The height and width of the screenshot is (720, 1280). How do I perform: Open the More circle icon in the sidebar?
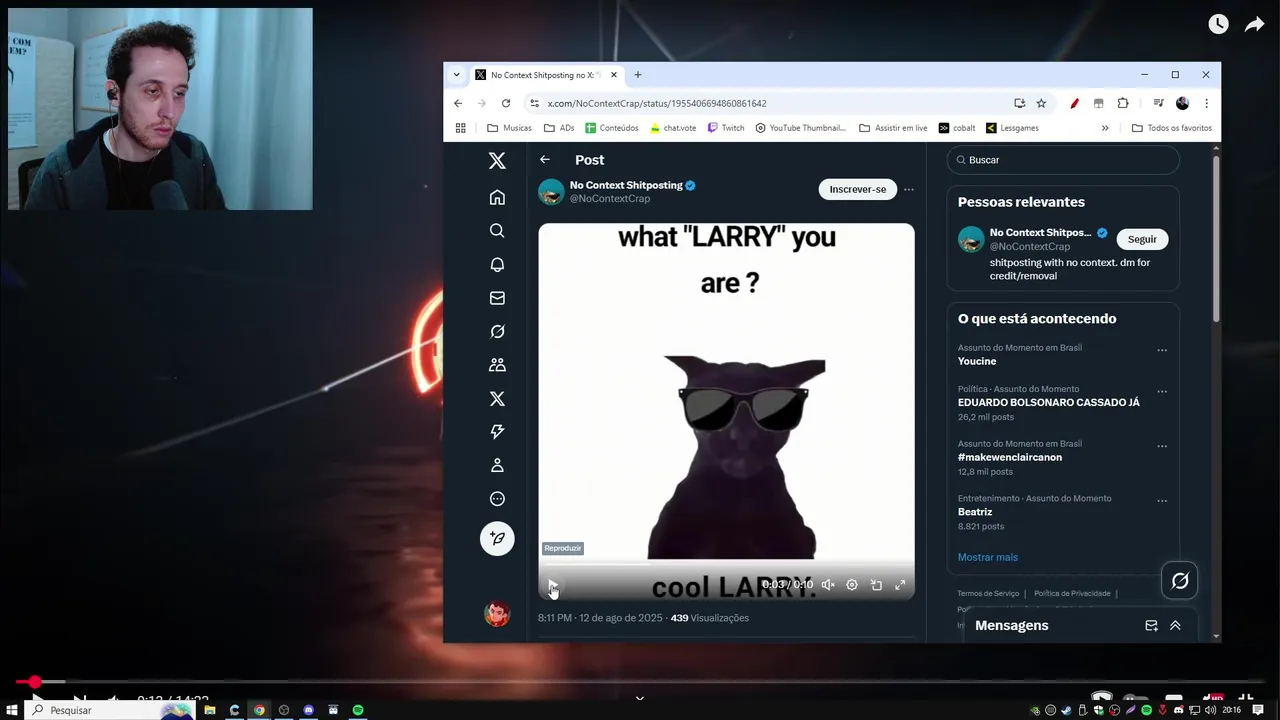coord(497,499)
